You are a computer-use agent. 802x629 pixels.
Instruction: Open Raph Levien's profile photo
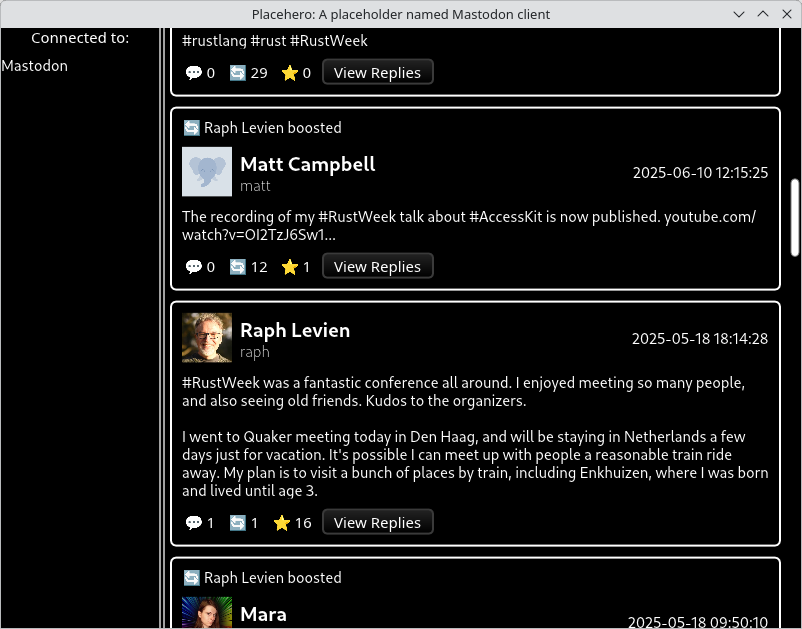point(207,338)
